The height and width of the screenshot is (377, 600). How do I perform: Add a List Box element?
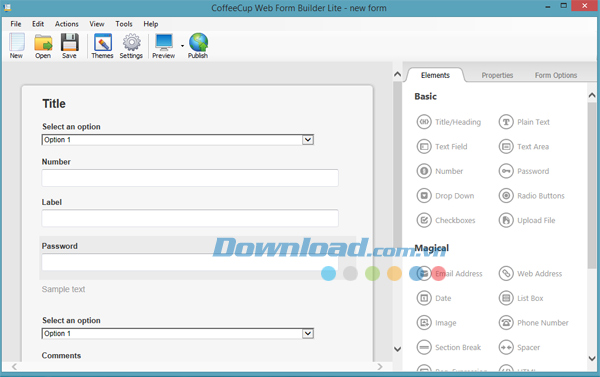coord(521,298)
